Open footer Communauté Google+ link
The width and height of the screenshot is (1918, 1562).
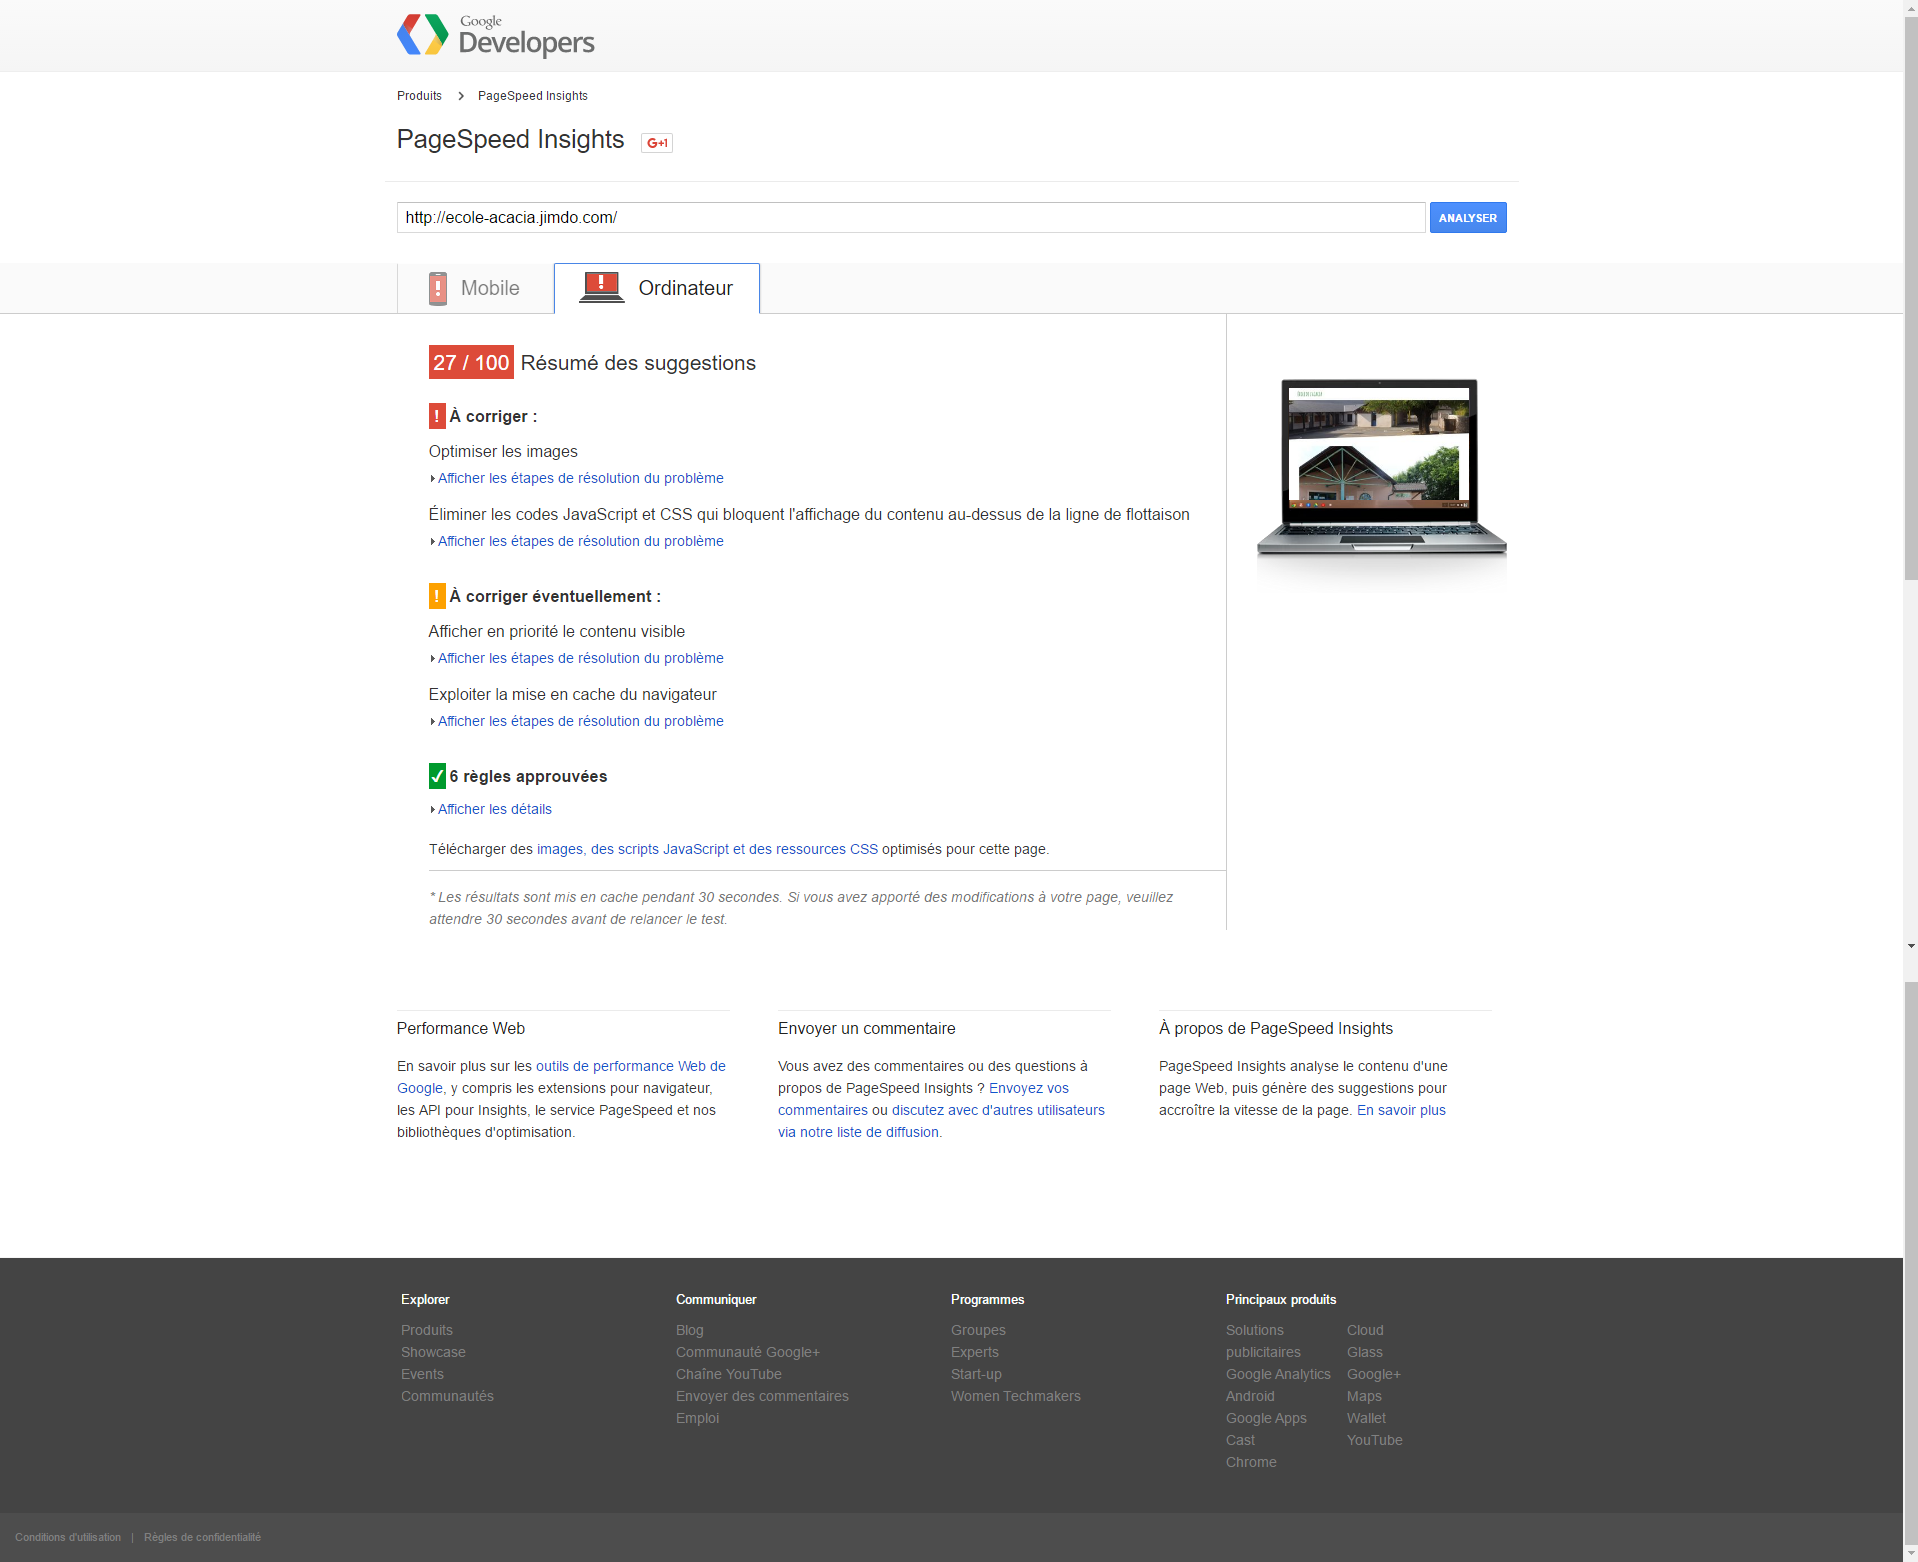coord(748,1352)
